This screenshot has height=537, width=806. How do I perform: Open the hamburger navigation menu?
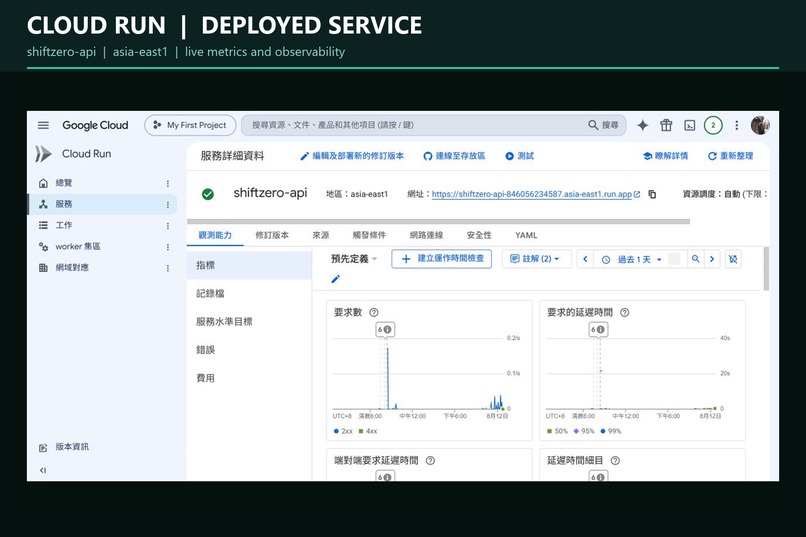[43, 125]
